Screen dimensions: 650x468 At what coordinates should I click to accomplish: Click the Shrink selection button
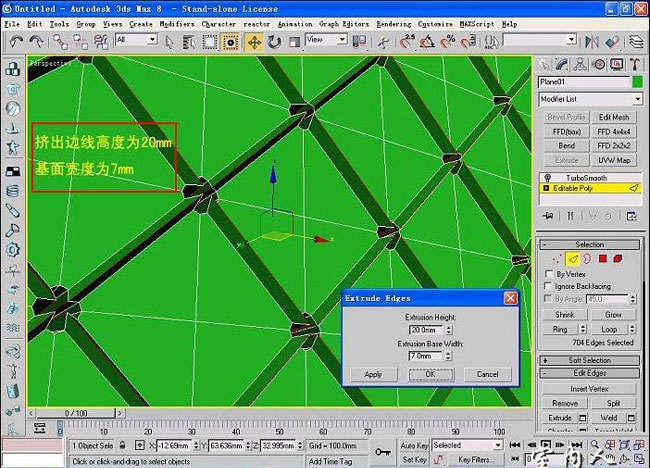(x=565, y=315)
